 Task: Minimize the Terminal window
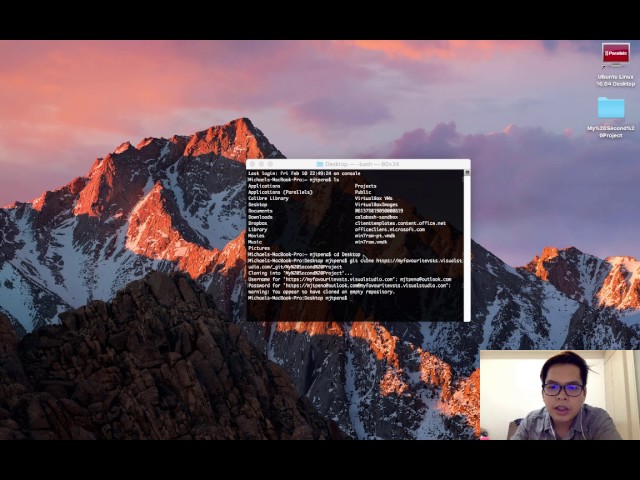(x=261, y=164)
